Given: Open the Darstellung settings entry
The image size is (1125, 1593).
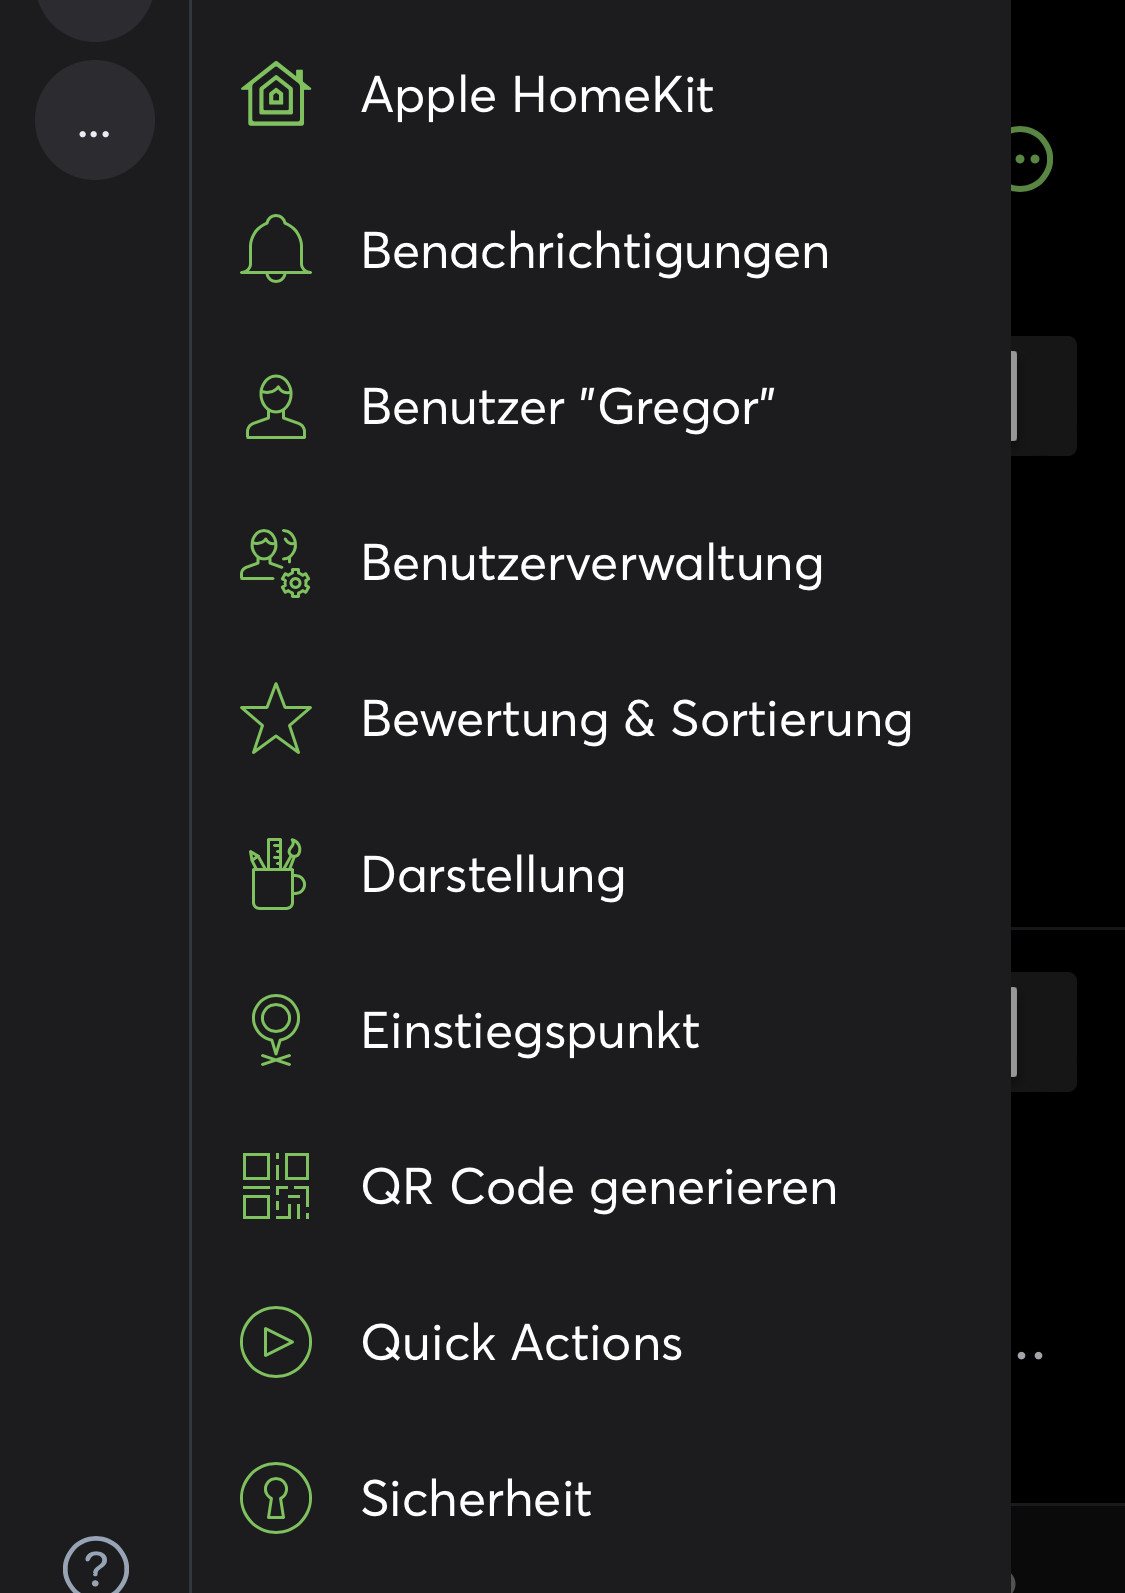Looking at the screenshot, I should point(493,876).
